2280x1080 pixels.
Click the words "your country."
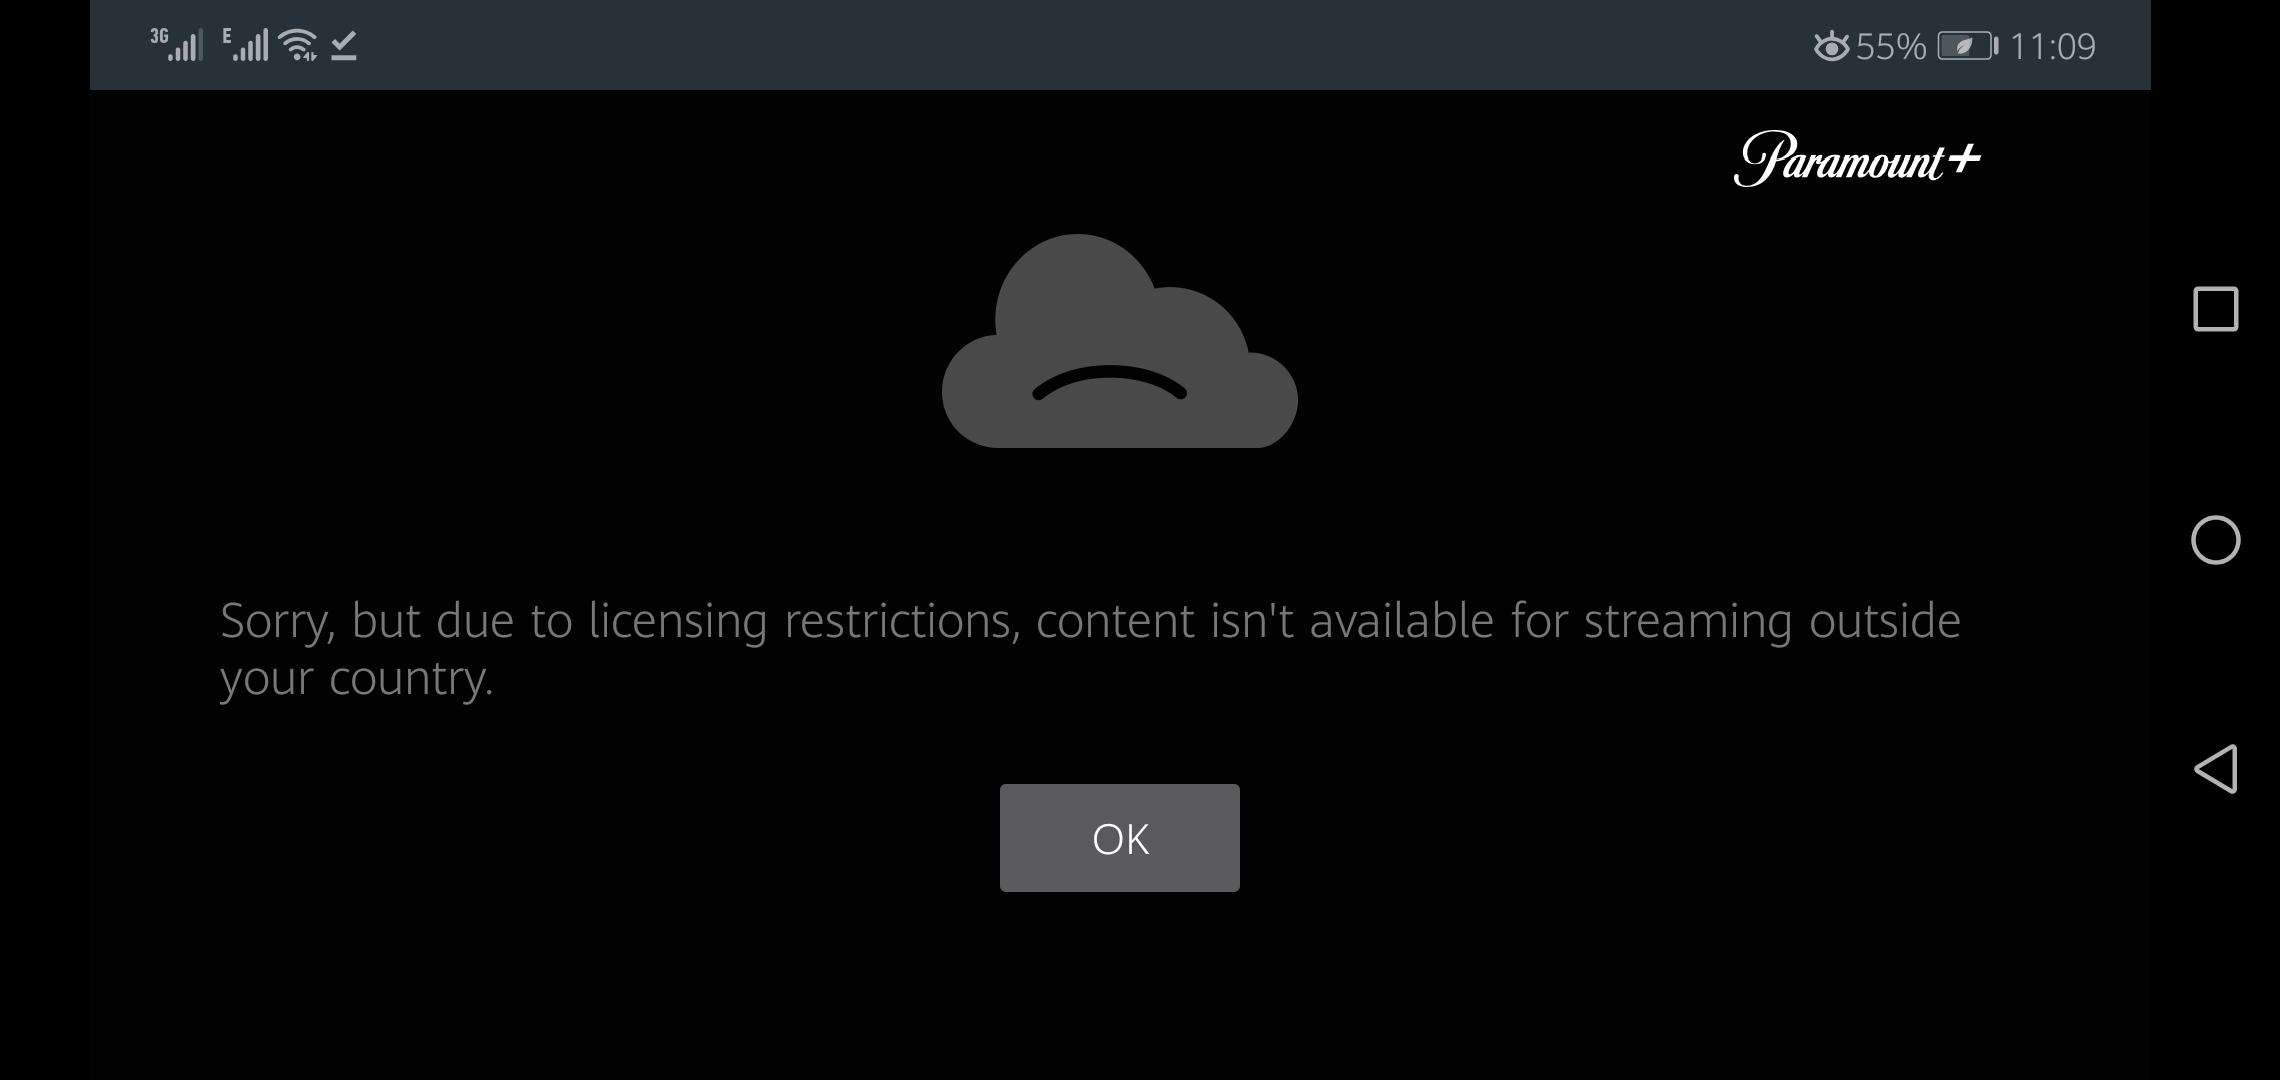tap(357, 680)
